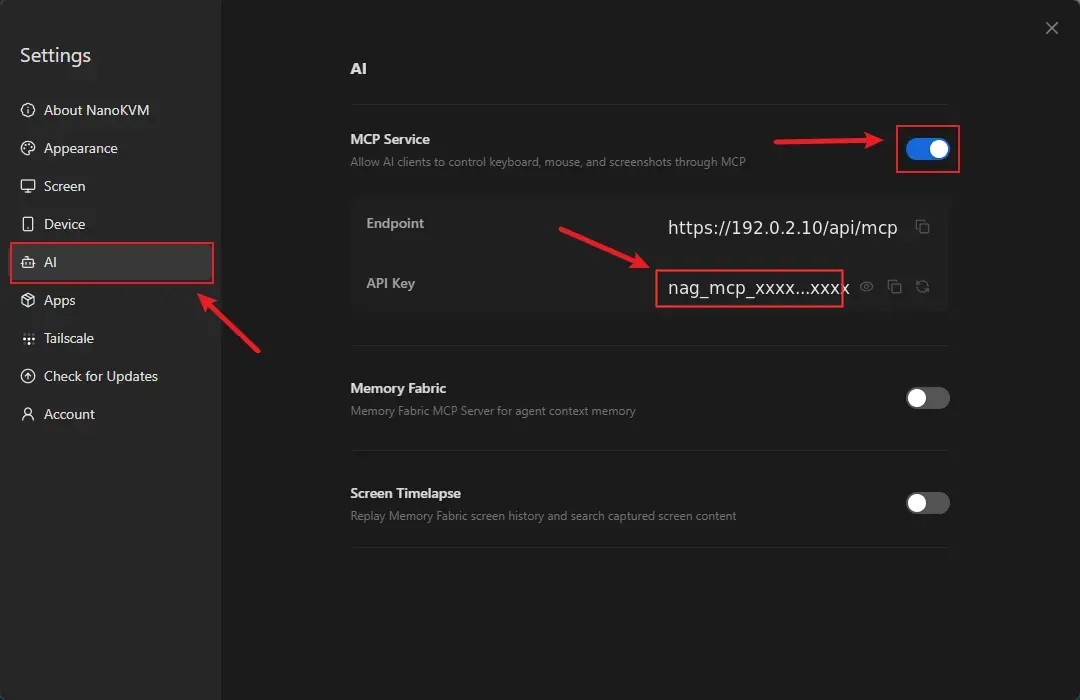Open the Appearance settings page

(112, 148)
